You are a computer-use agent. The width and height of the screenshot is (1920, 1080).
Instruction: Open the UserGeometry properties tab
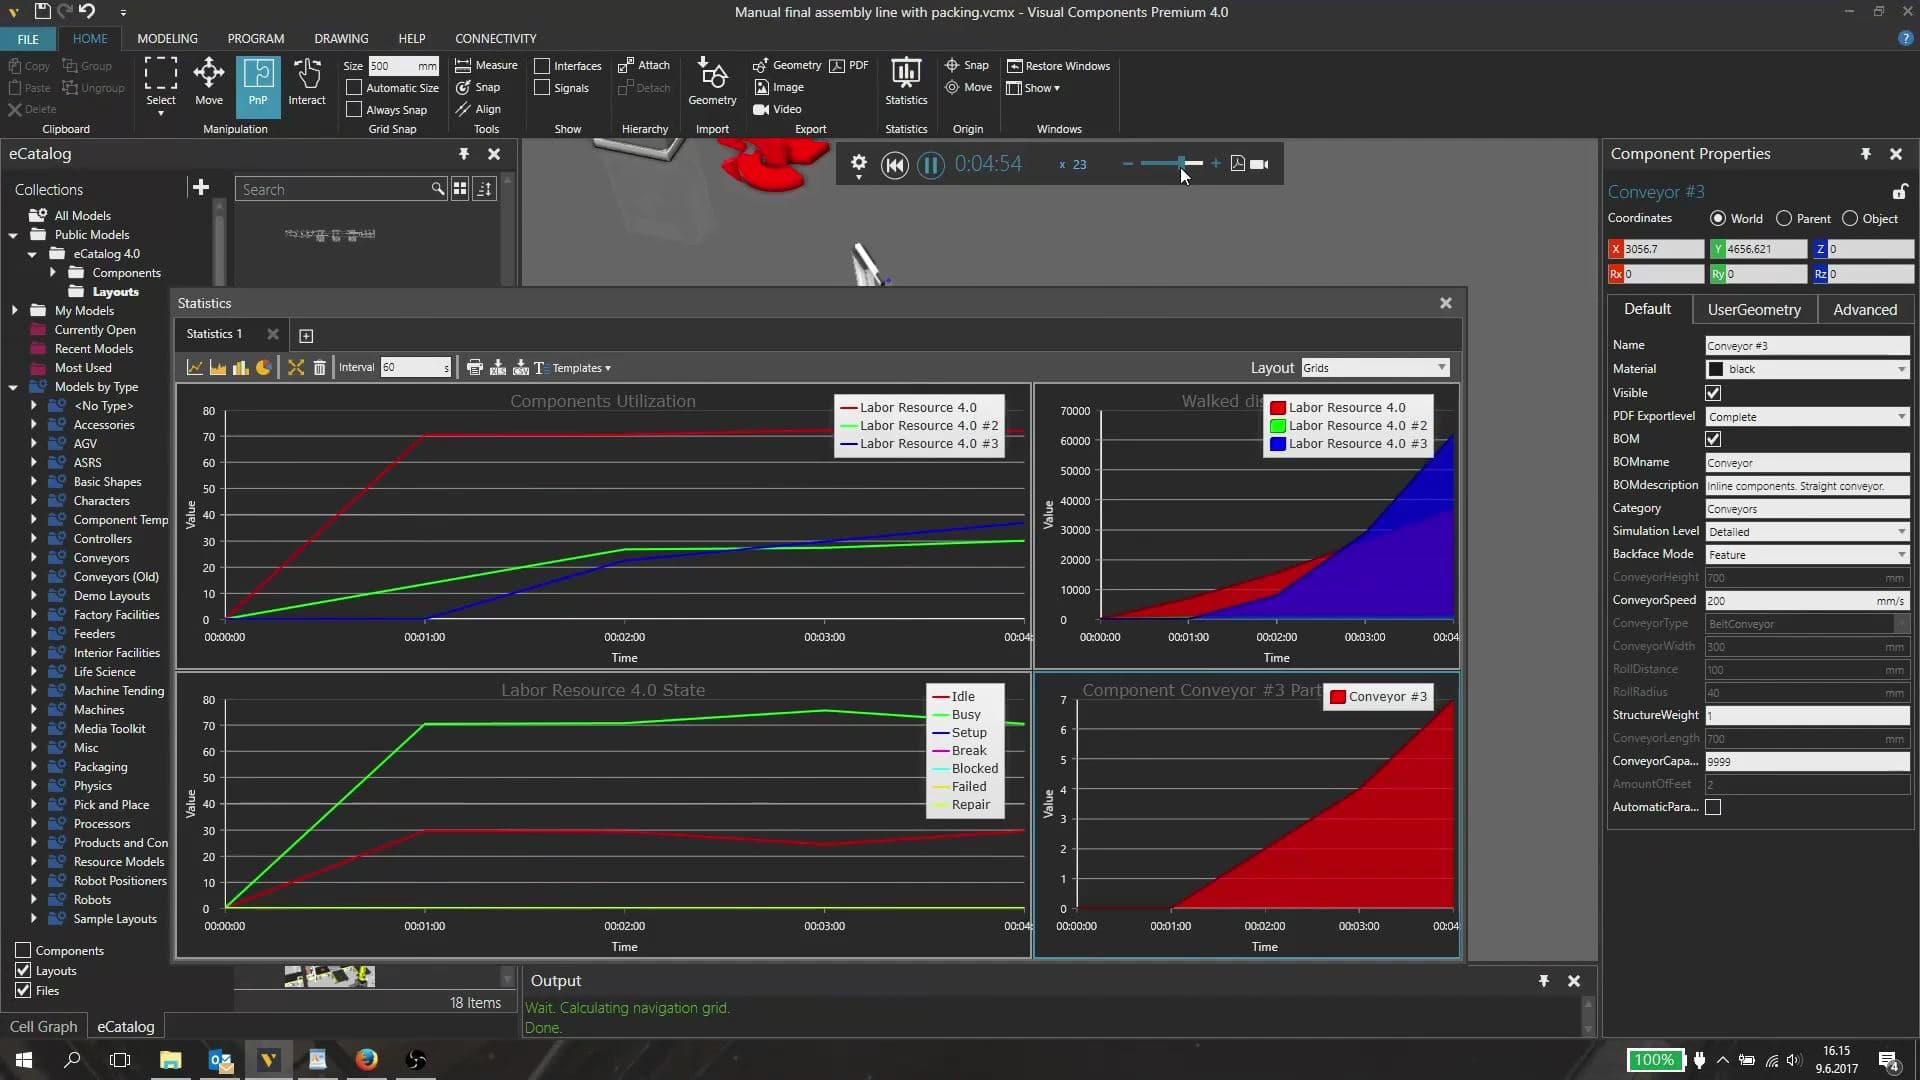pos(1754,310)
